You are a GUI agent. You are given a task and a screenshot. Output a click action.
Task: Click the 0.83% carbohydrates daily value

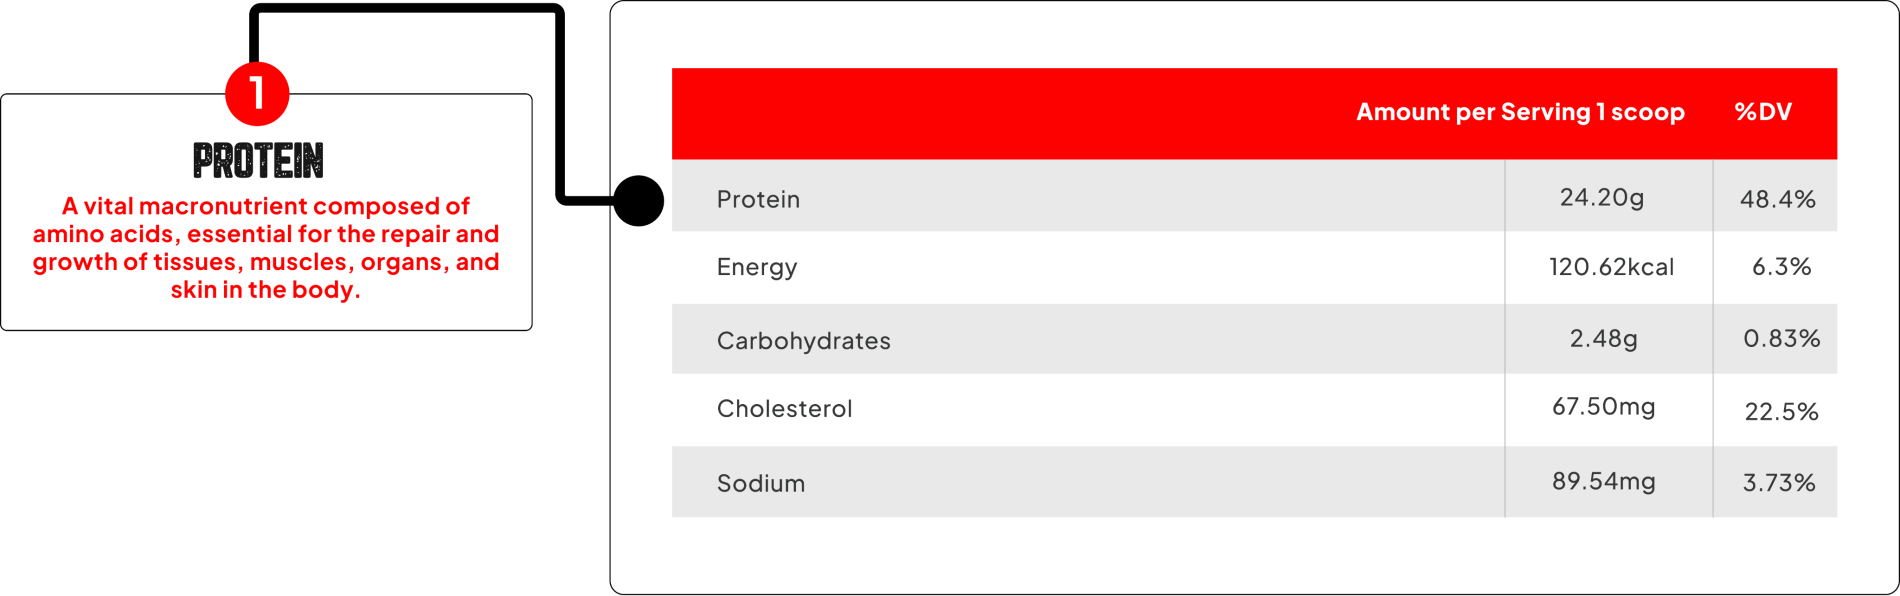1781,339
